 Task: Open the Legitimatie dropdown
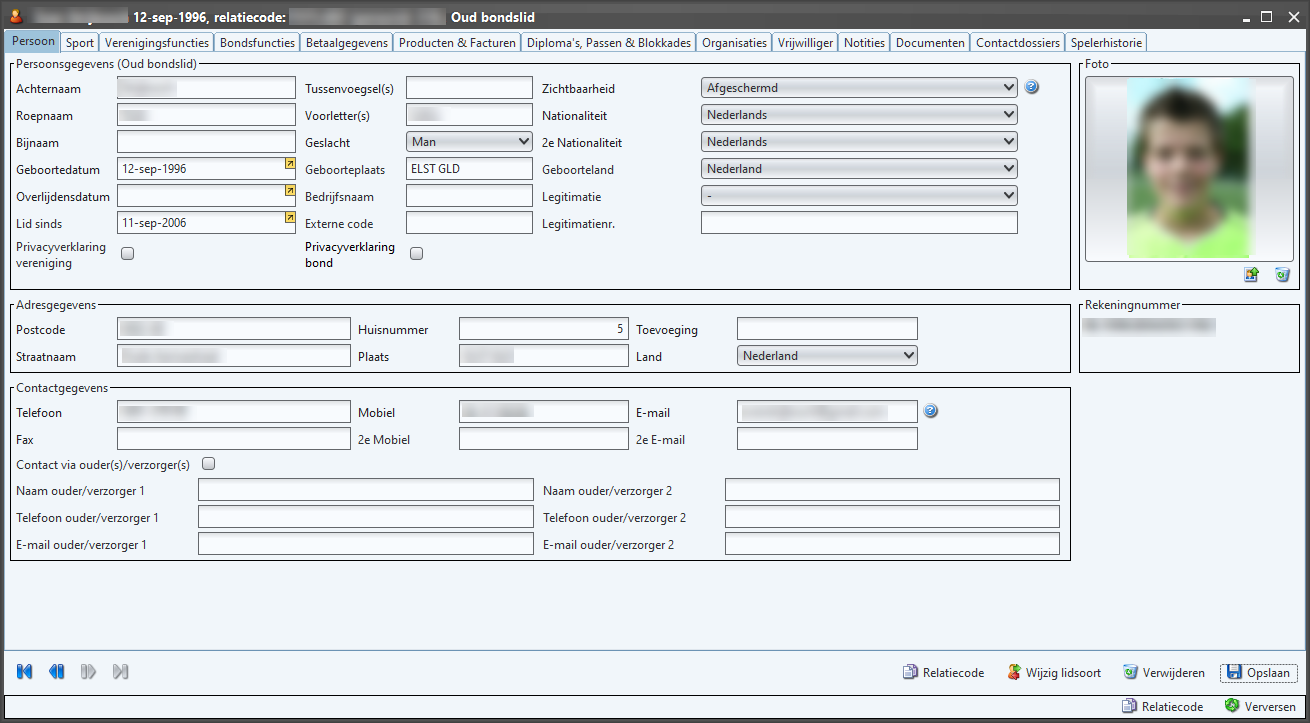point(859,196)
